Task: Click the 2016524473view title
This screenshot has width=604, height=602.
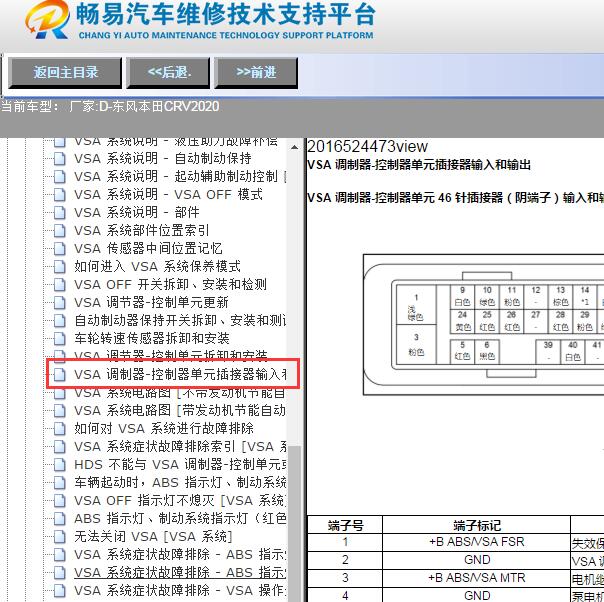Action: click(x=367, y=147)
